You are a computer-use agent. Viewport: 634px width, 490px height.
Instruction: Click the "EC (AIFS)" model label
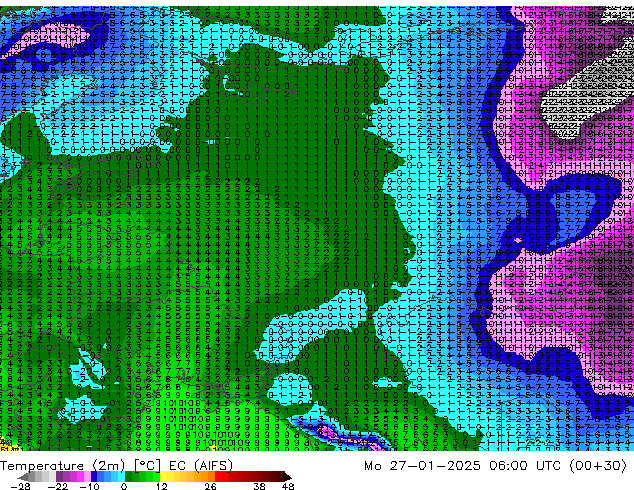pos(201,466)
